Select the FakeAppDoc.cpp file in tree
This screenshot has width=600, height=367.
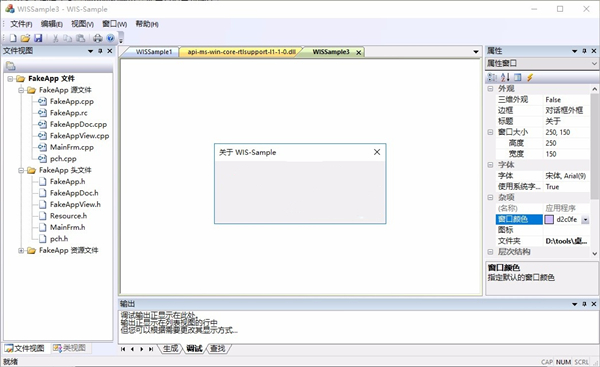[78, 124]
